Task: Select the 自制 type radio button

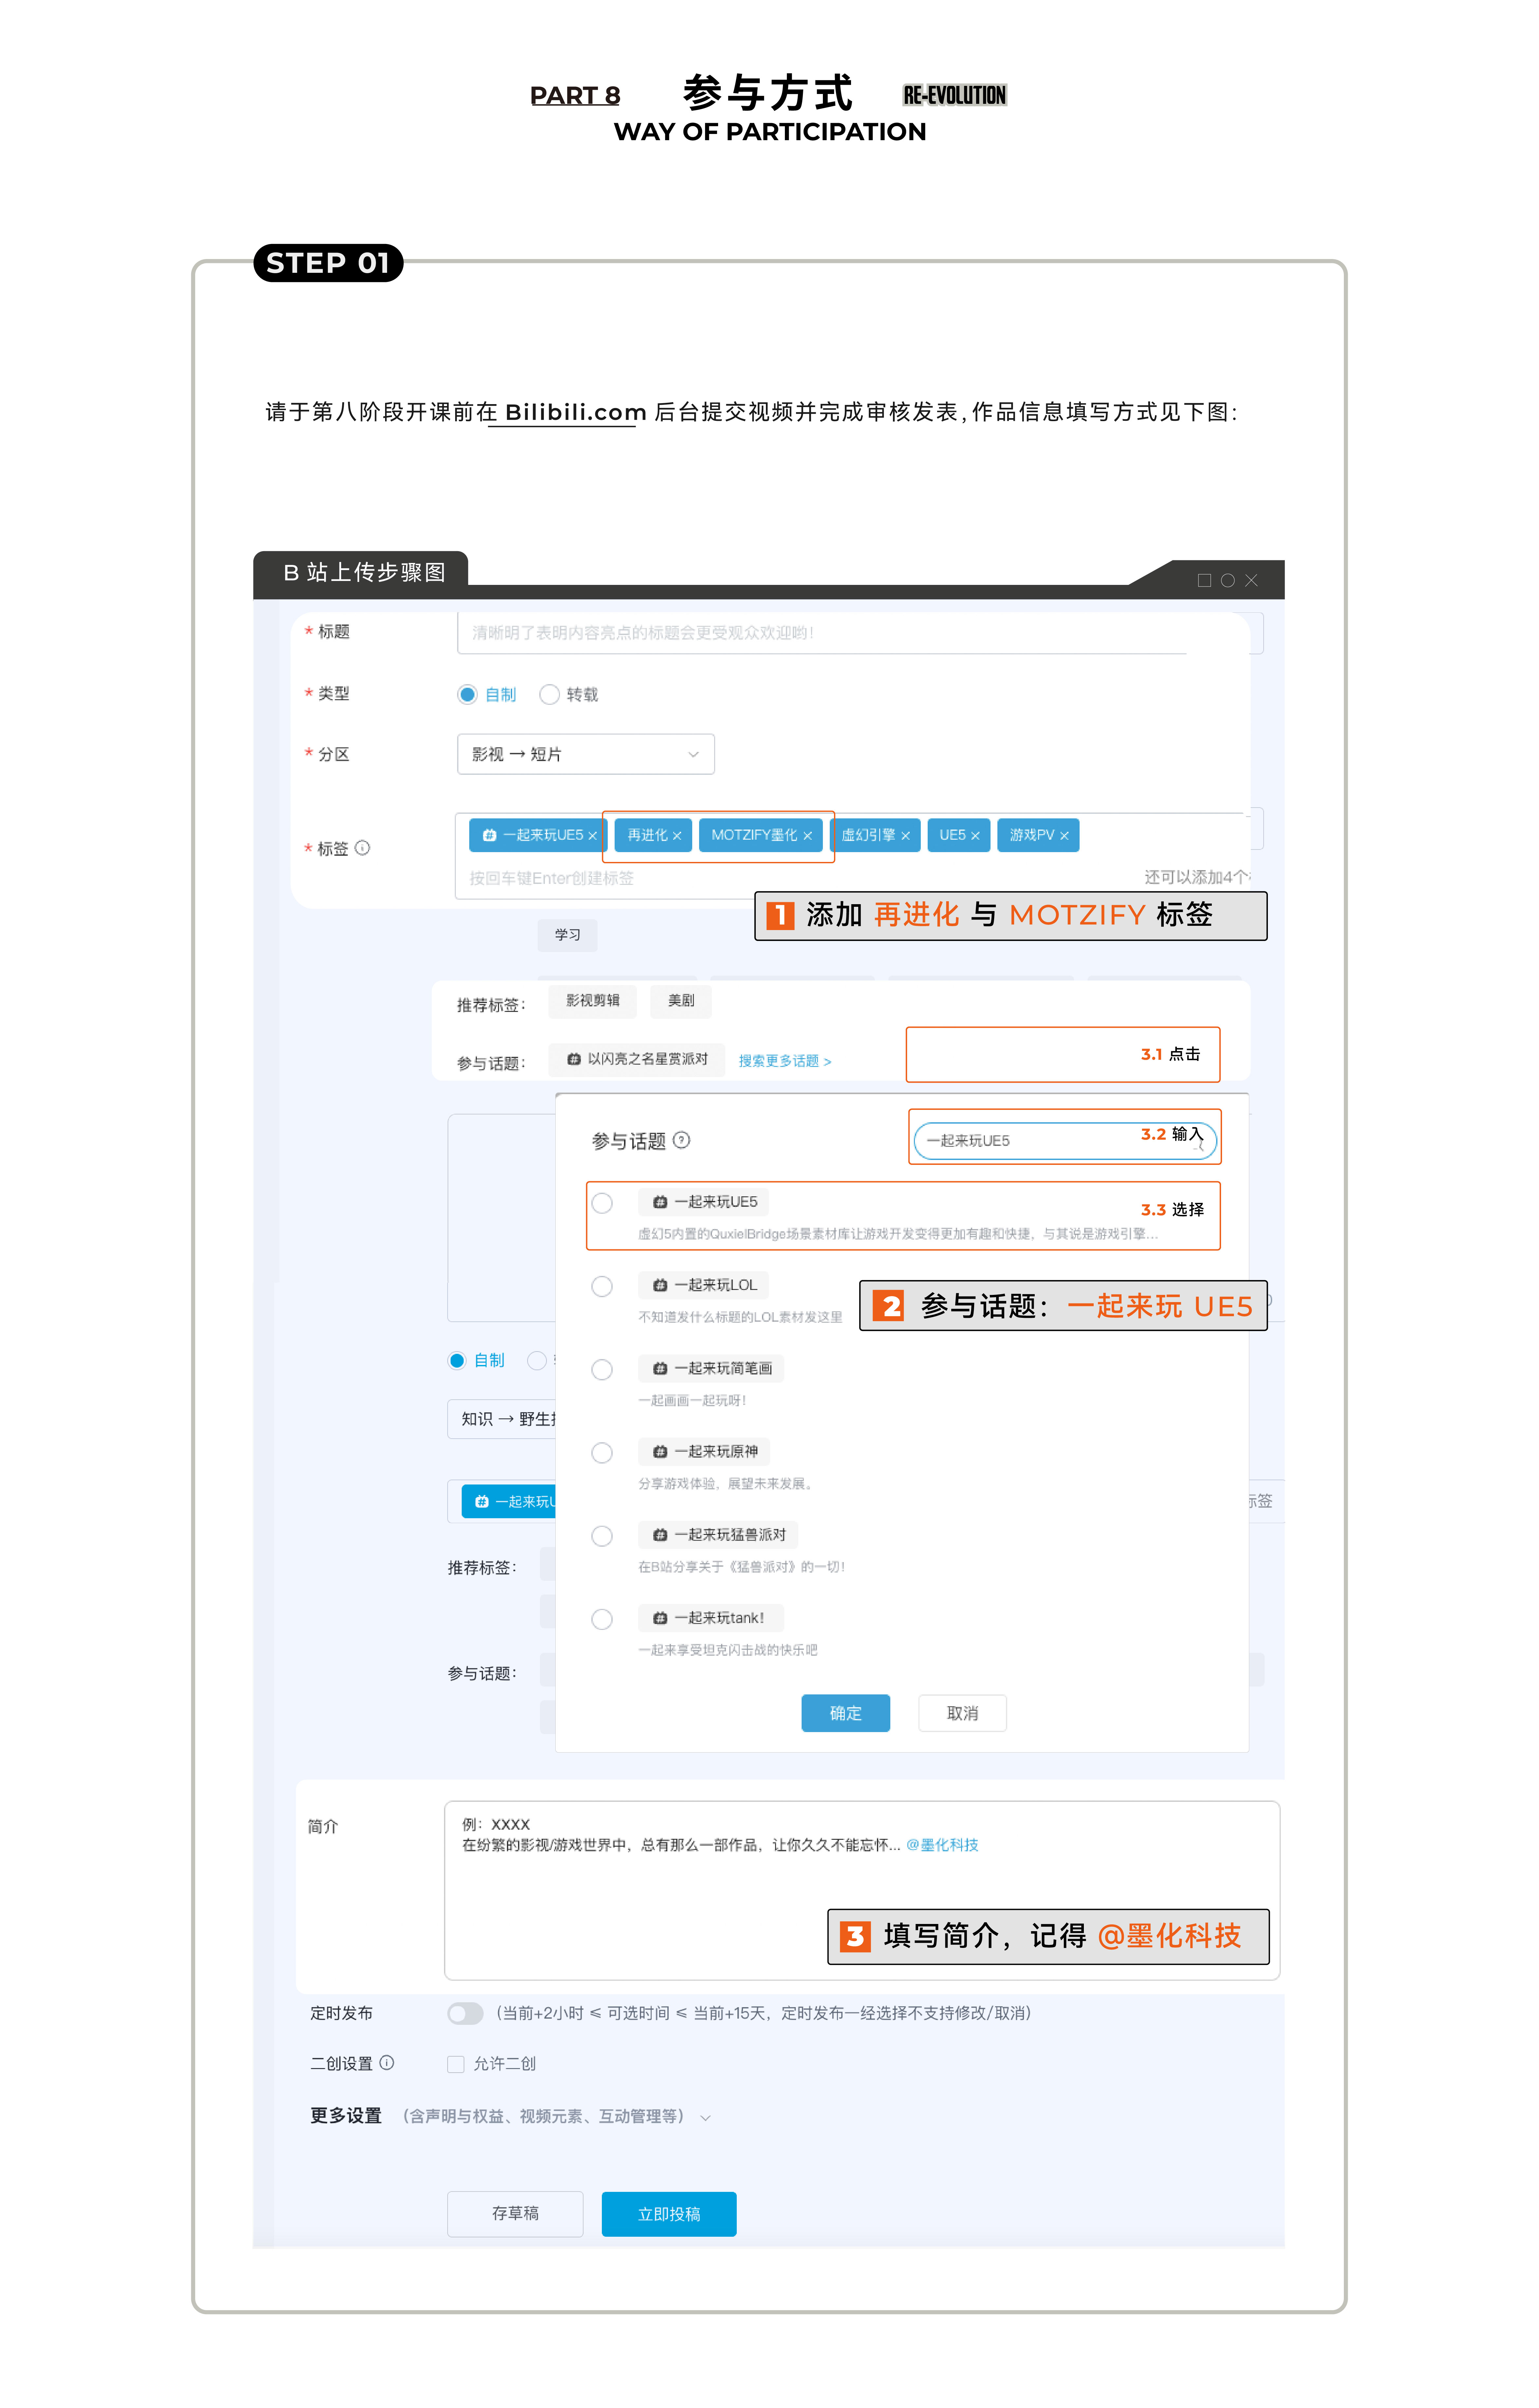Action: pos(467,694)
